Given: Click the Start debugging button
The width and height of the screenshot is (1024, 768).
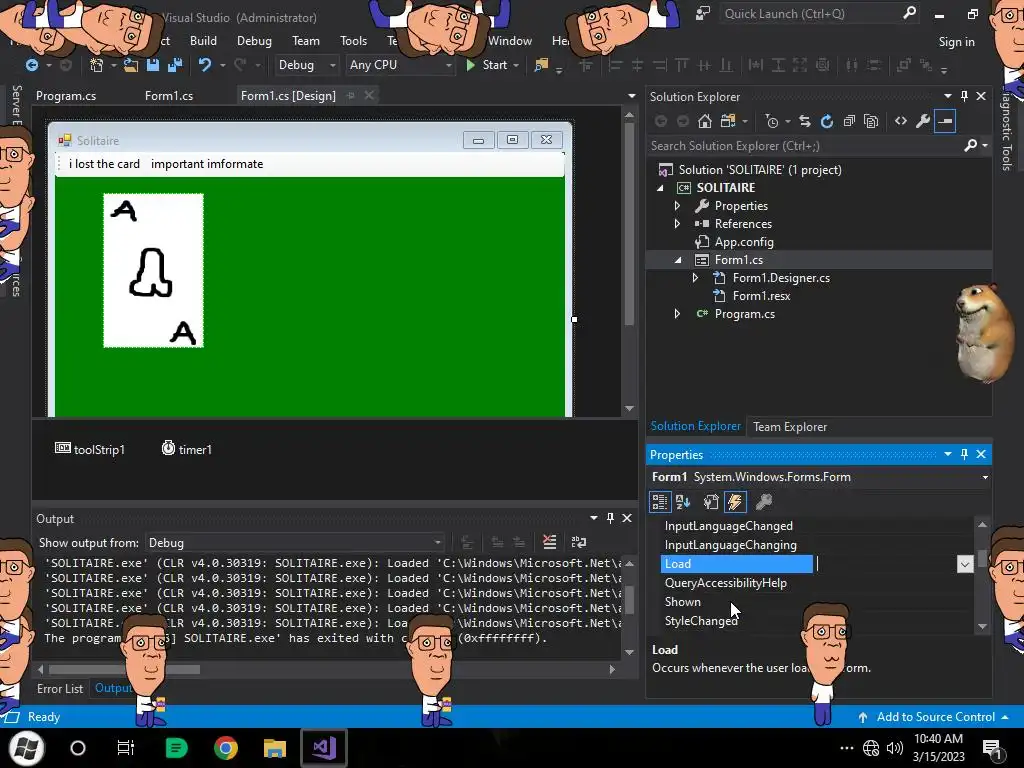Looking at the screenshot, I should point(487,65).
